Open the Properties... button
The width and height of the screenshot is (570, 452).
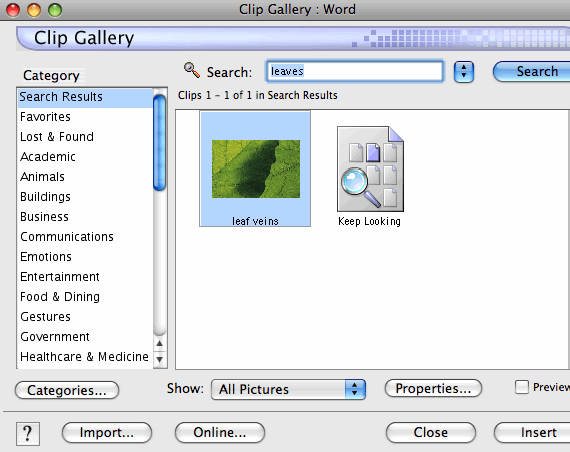pos(433,388)
